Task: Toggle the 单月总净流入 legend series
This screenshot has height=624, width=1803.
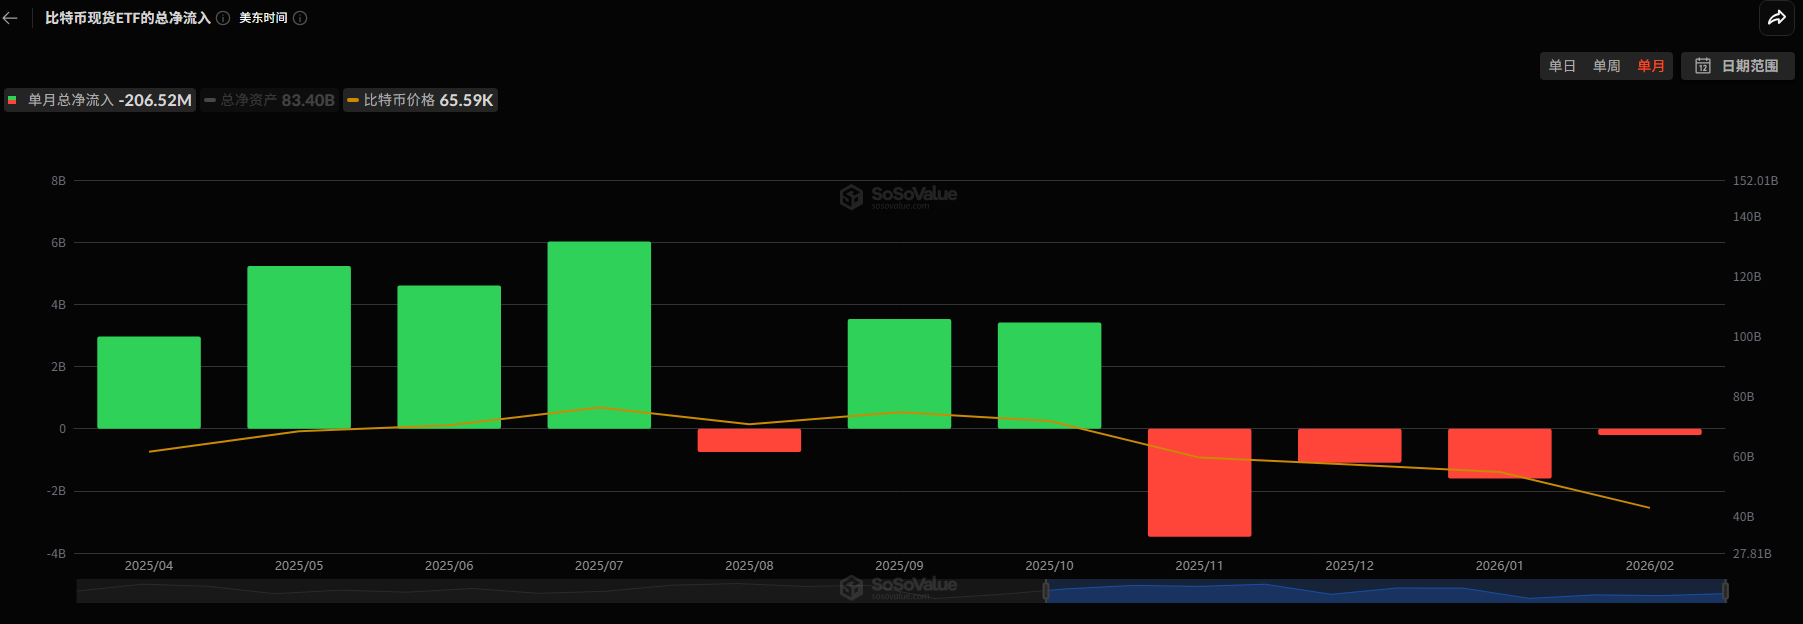Action: 100,100
